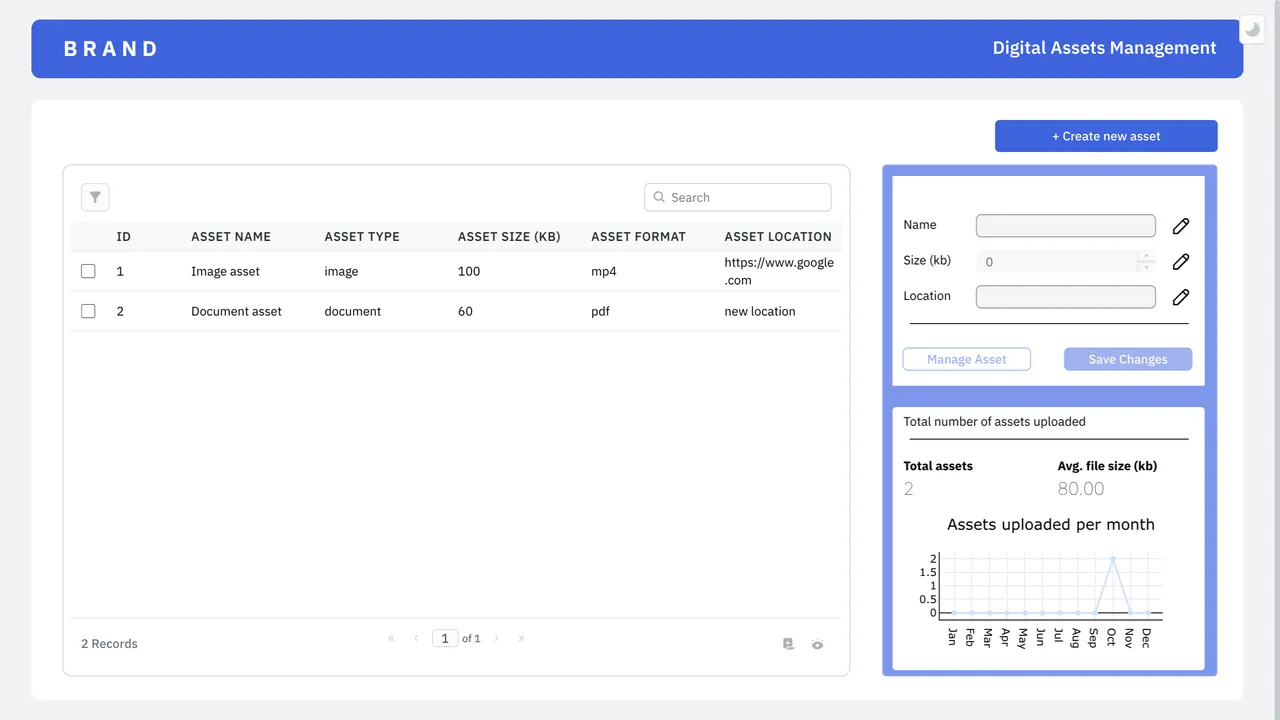
Task: Go to first page double-arrow
Action: [x=391, y=638]
